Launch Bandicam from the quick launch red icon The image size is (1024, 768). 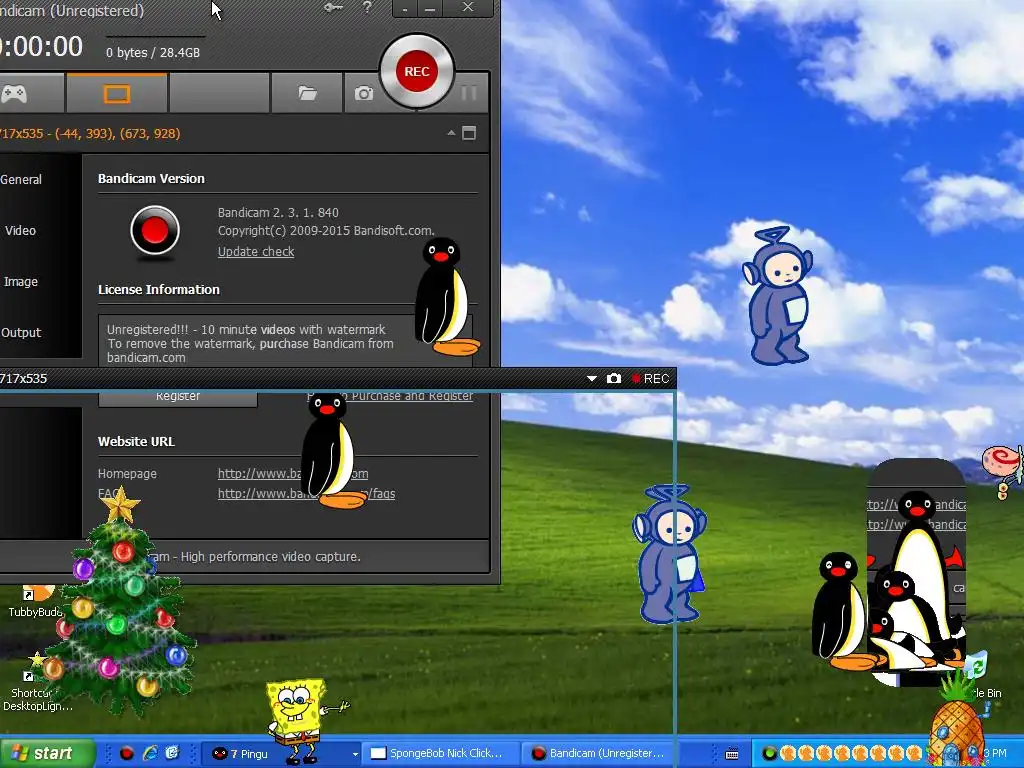(x=127, y=753)
